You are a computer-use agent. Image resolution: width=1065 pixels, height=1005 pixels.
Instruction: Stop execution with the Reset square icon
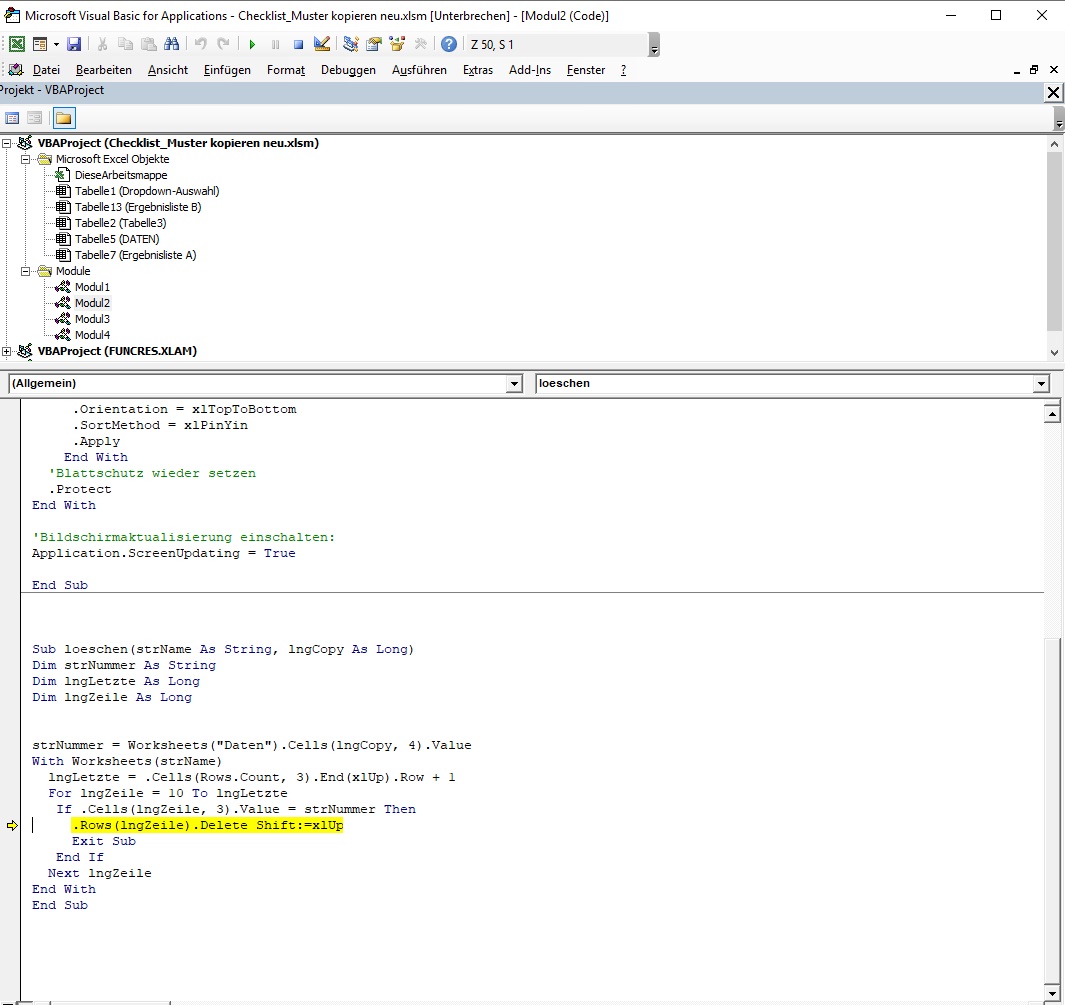298,44
